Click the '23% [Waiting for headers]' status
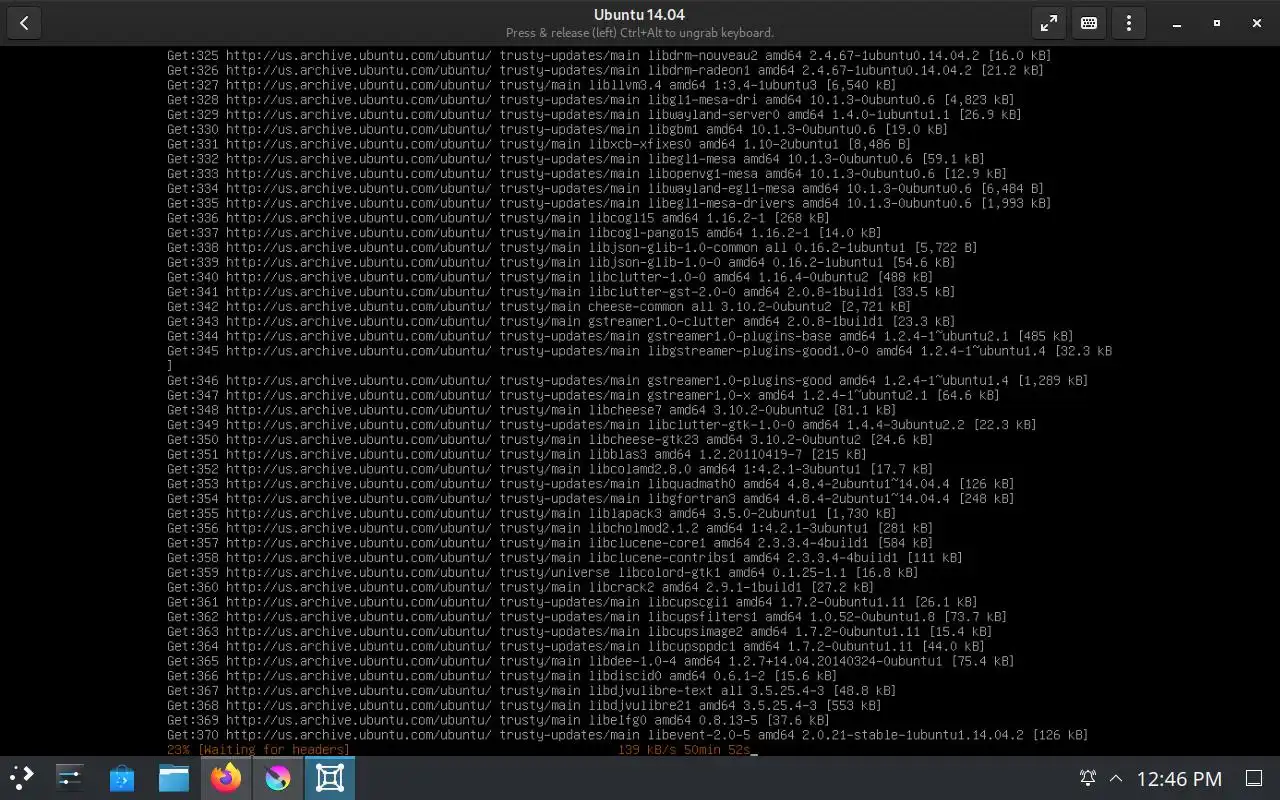Viewport: 1280px width, 800px height. [x=258, y=750]
